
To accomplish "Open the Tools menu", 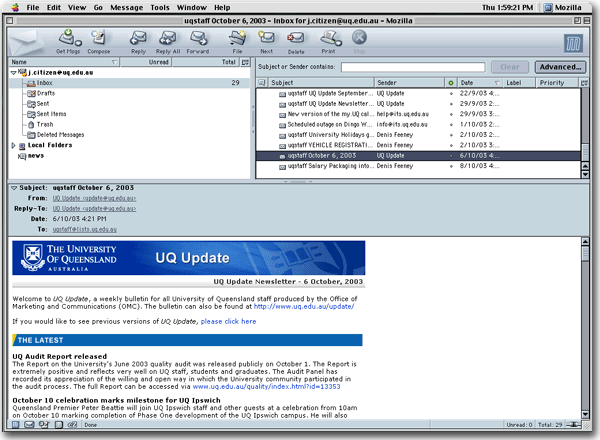I will pyautogui.click(x=160, y=7).
